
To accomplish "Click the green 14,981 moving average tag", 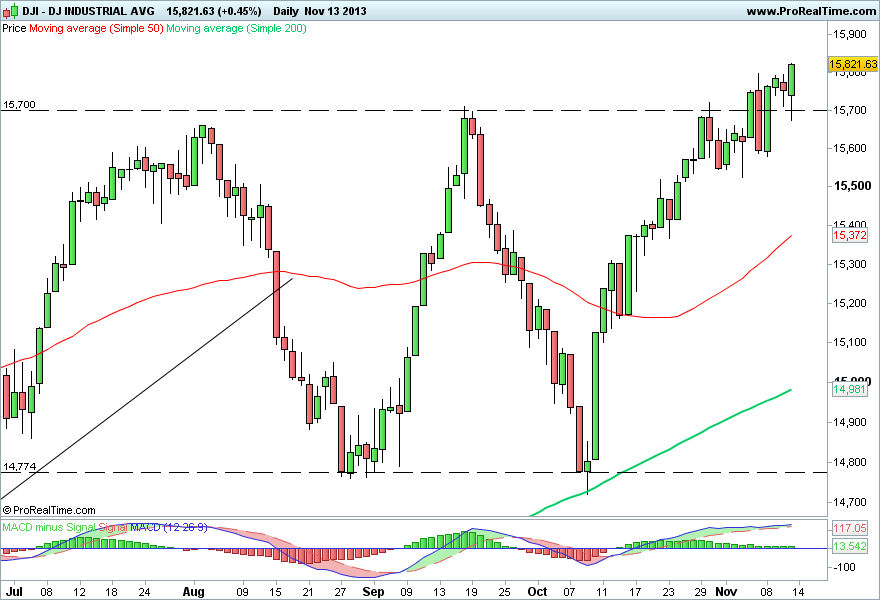I will coord(849,389).
